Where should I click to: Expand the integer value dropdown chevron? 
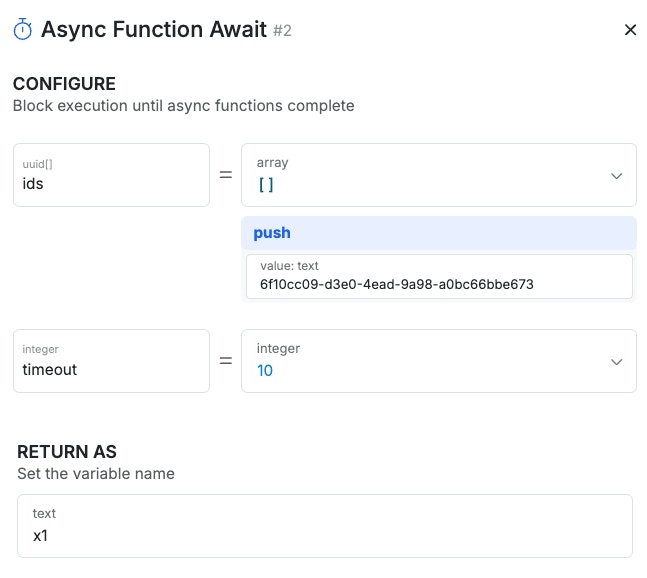coord(616,361)
